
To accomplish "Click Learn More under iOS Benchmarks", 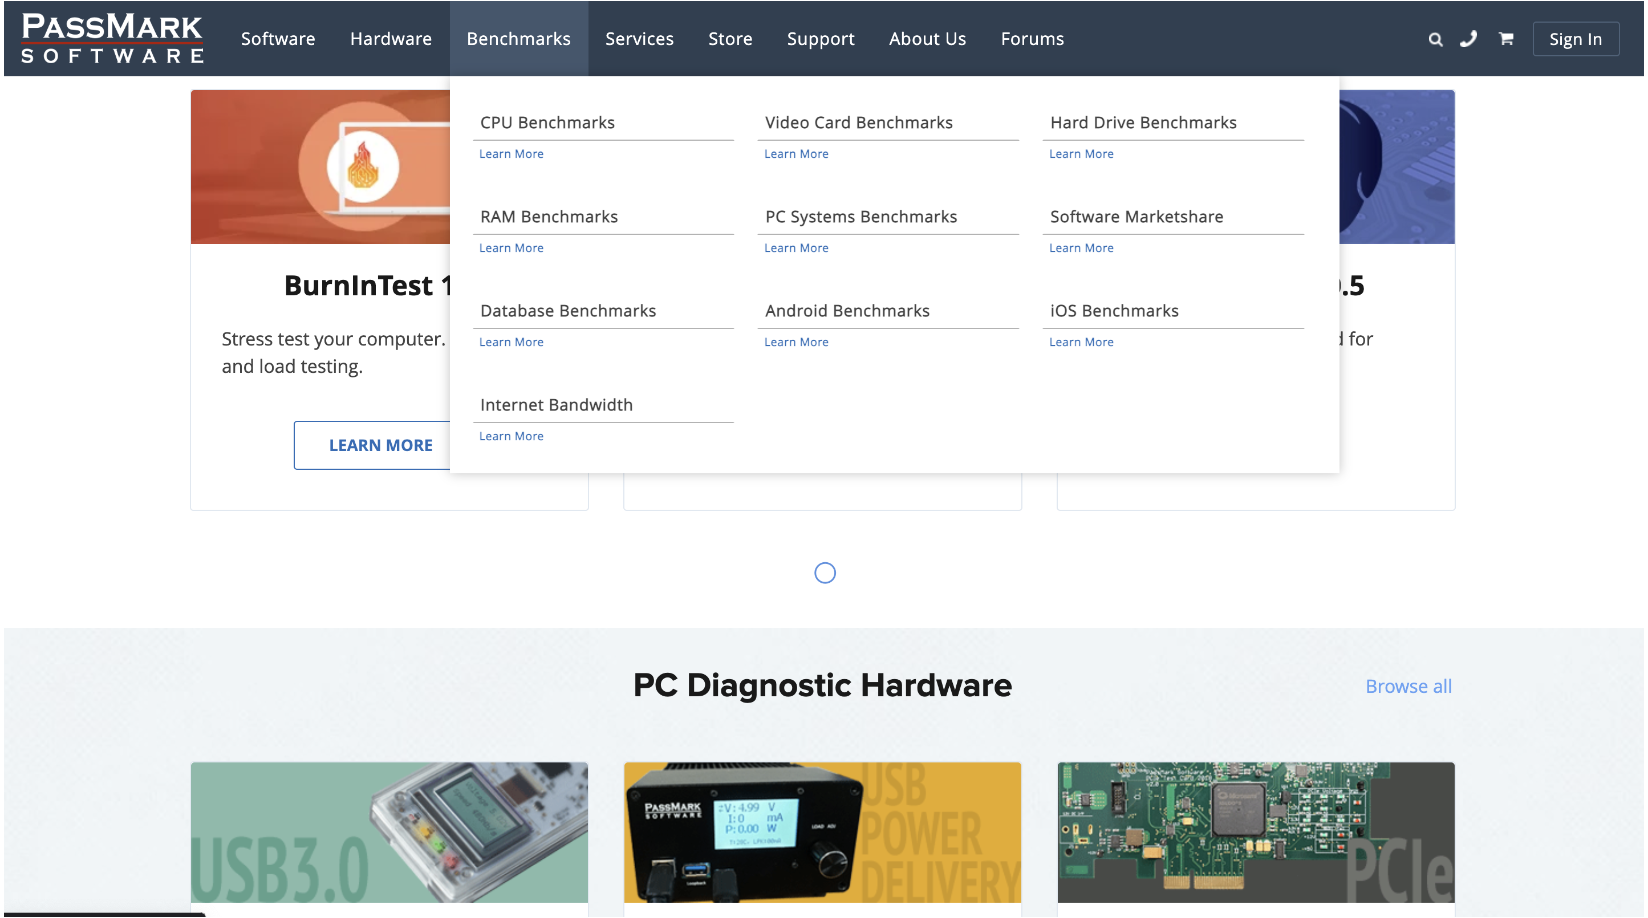I will pyautogui.click(x=1081, y=342).
